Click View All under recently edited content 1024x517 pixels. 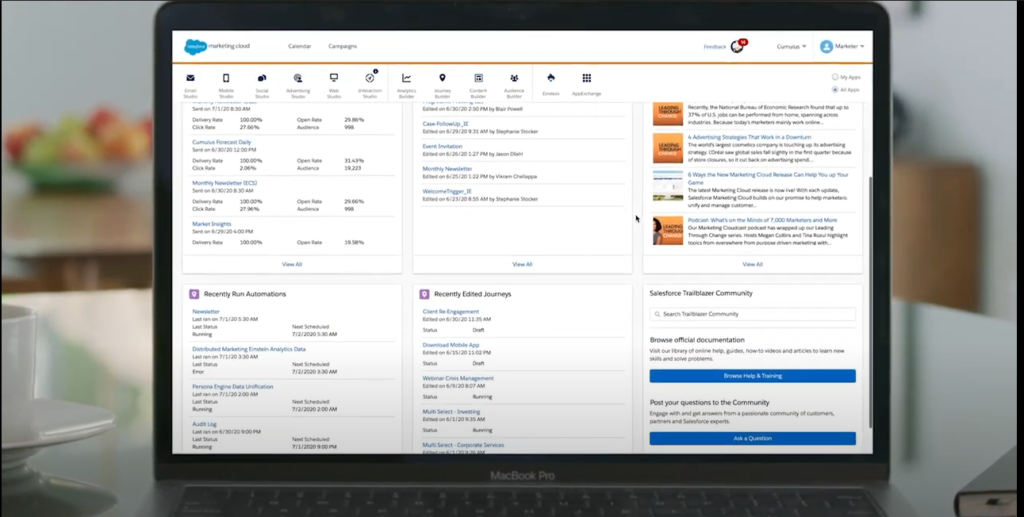point(522,264)
